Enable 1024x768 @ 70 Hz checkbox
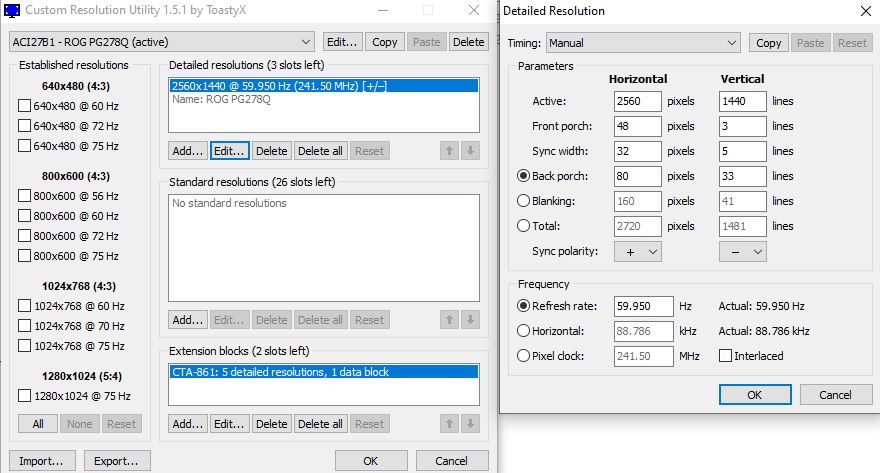 click(x=24, y=326)
